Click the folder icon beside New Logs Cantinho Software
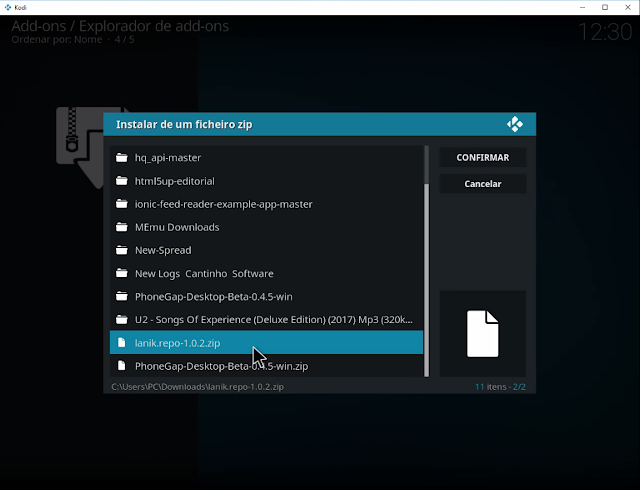This screenshot has width=640, height=490. [122, 273]
